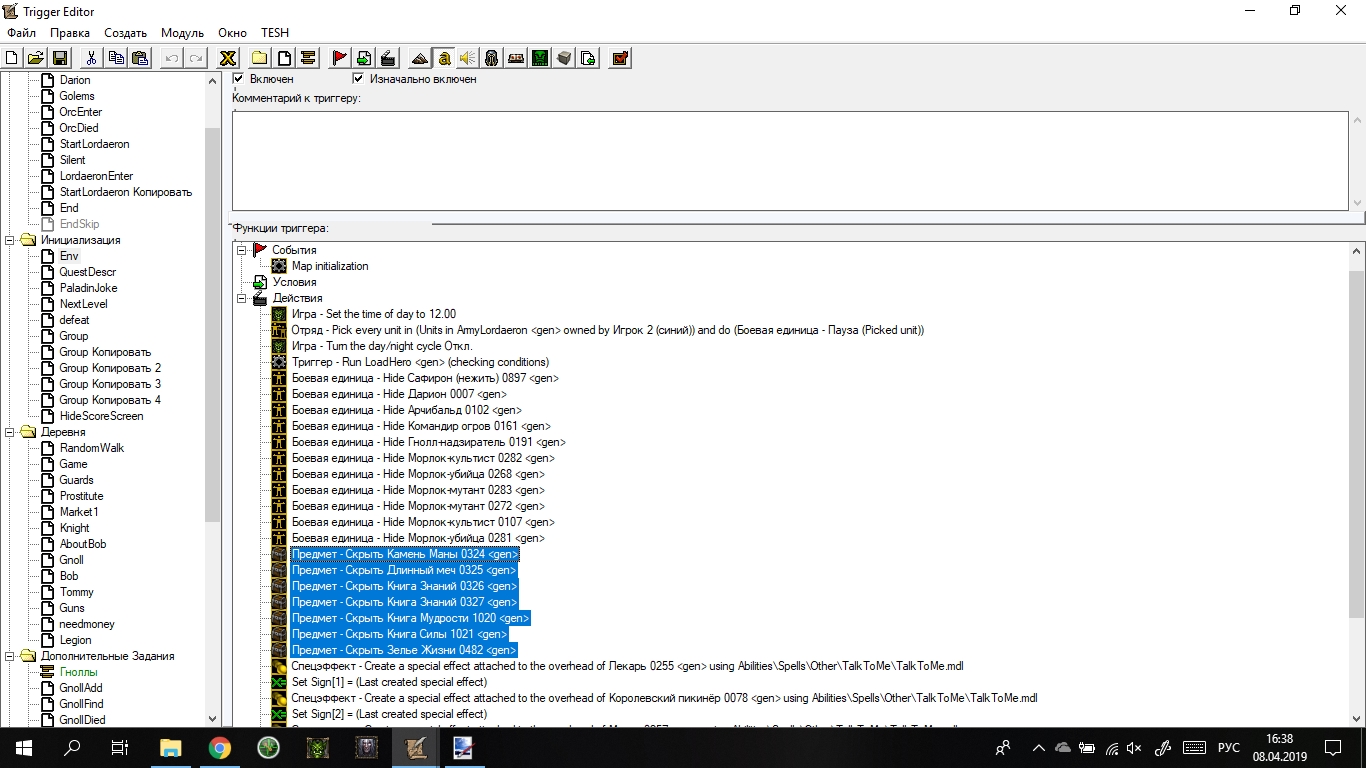
Task: Open the 'TESH' menu
Action: tap(275, 33)
